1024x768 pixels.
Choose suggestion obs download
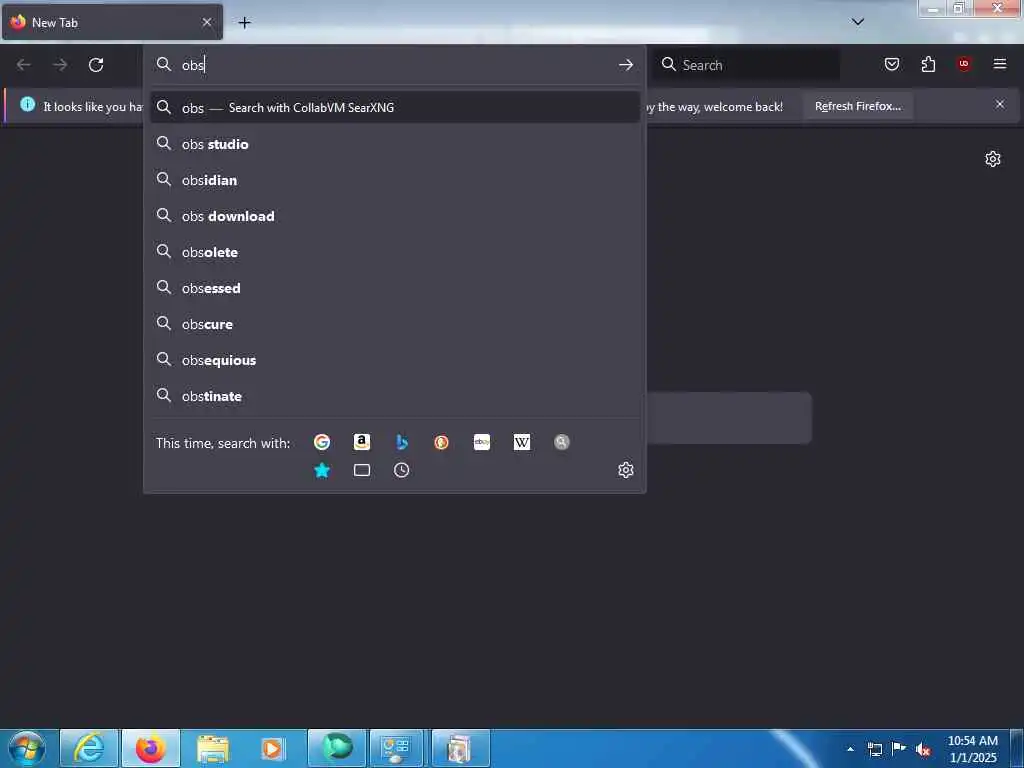[394, 216]
